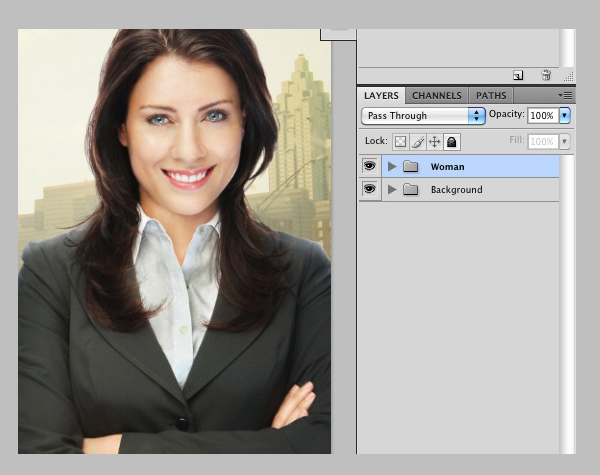This screenshot has width=600, height=475.
Task: Expand the Background group
Action: click(x=392, y=189)
